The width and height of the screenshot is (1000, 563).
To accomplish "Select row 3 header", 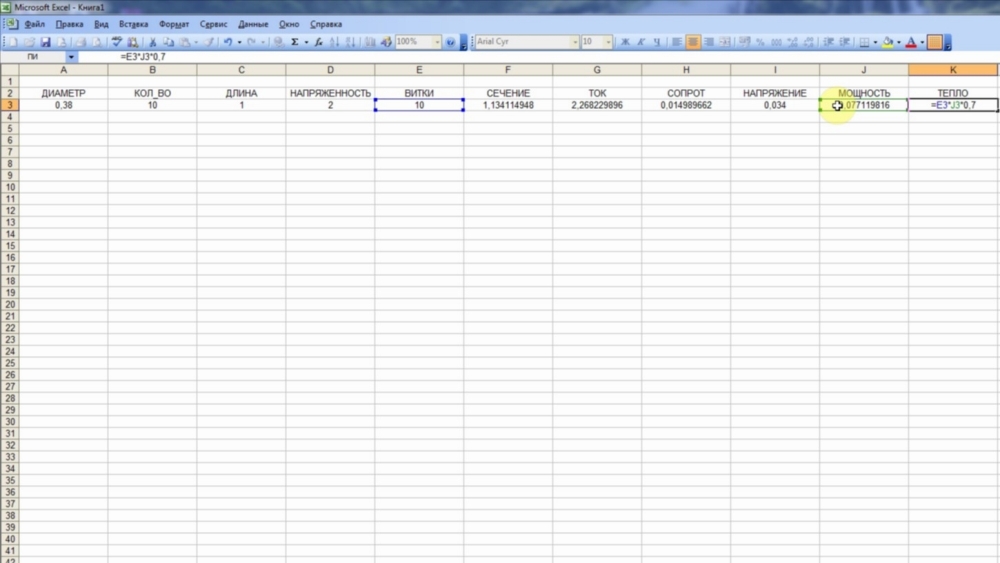I will tap(10, 105).
